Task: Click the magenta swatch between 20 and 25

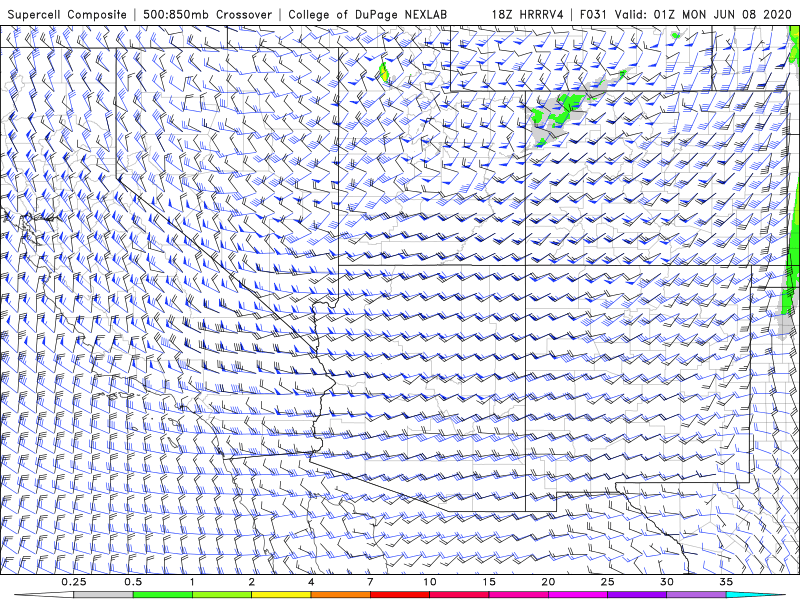Action: click(x=578, y=595)
